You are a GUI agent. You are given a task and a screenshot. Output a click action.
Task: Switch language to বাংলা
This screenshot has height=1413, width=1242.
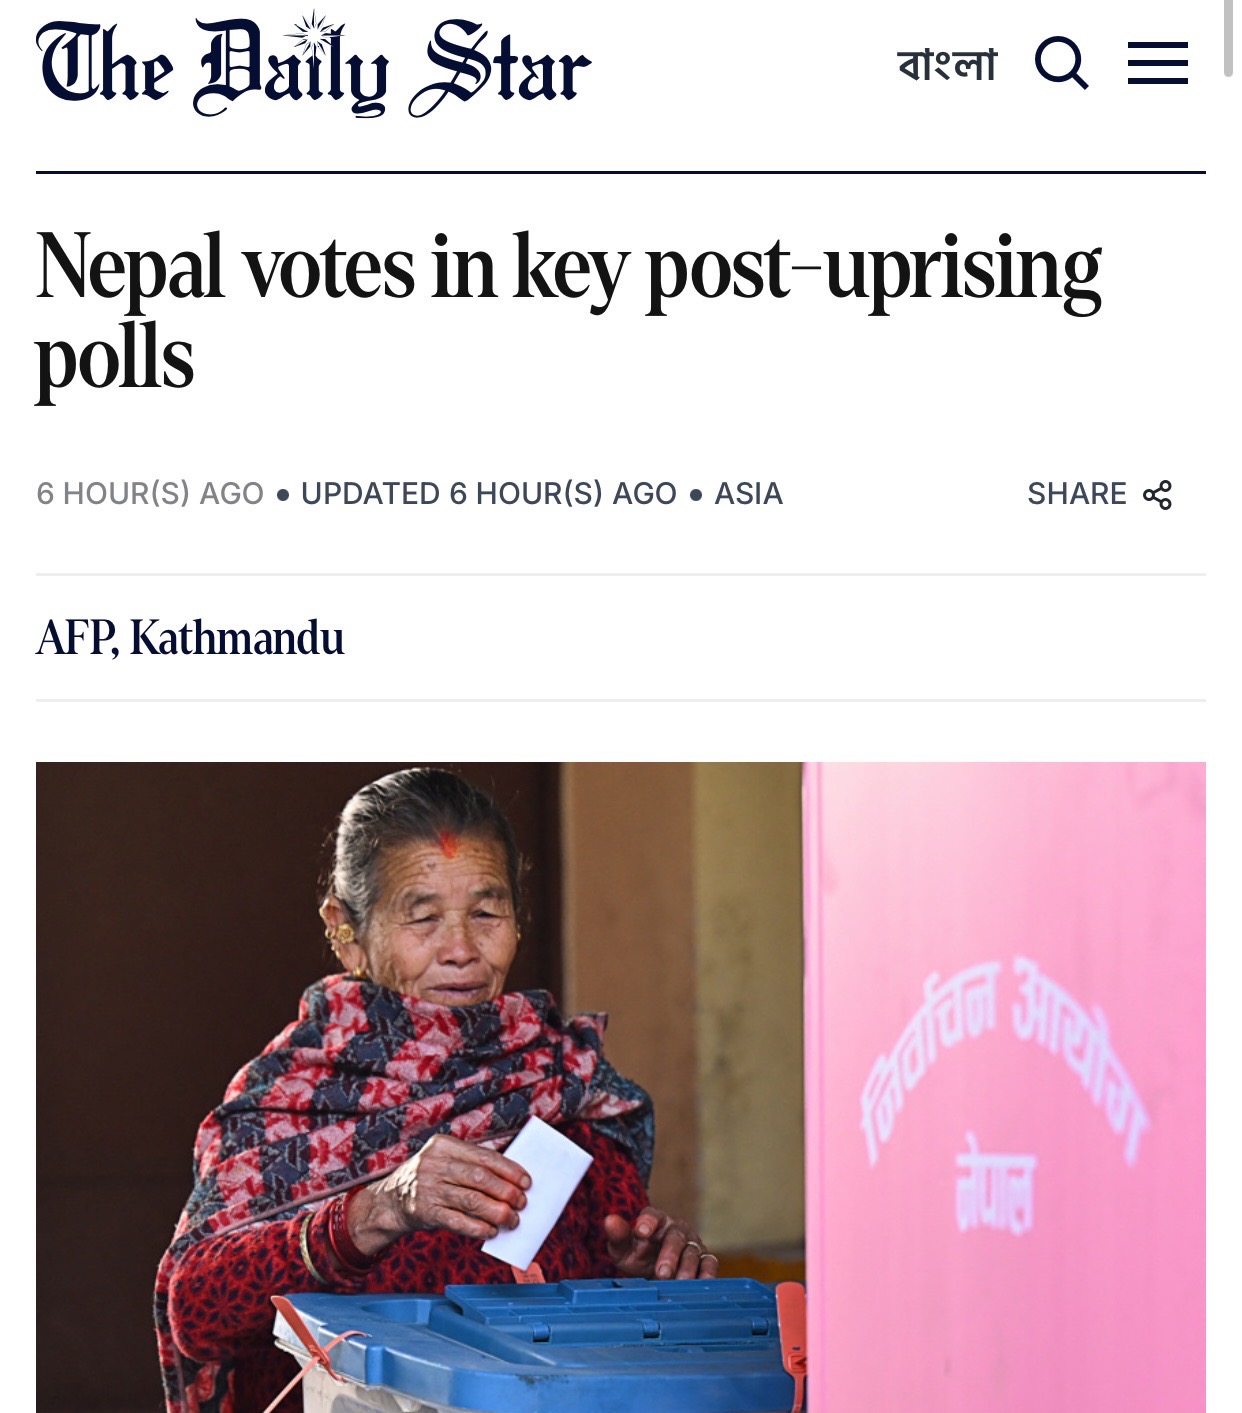pos(947,65)
